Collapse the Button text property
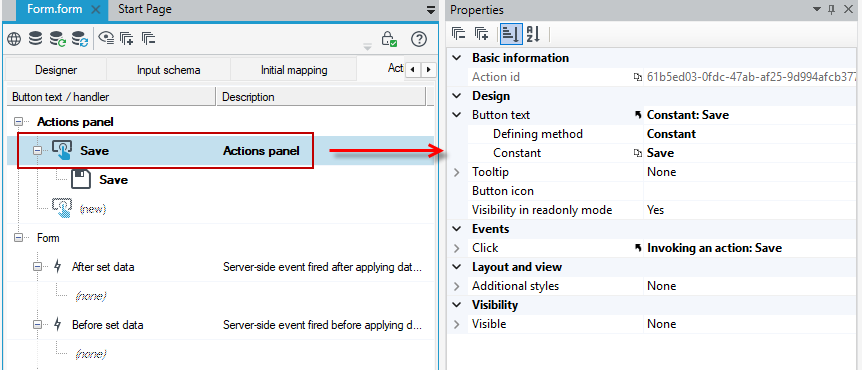 [x=456, y=115]
